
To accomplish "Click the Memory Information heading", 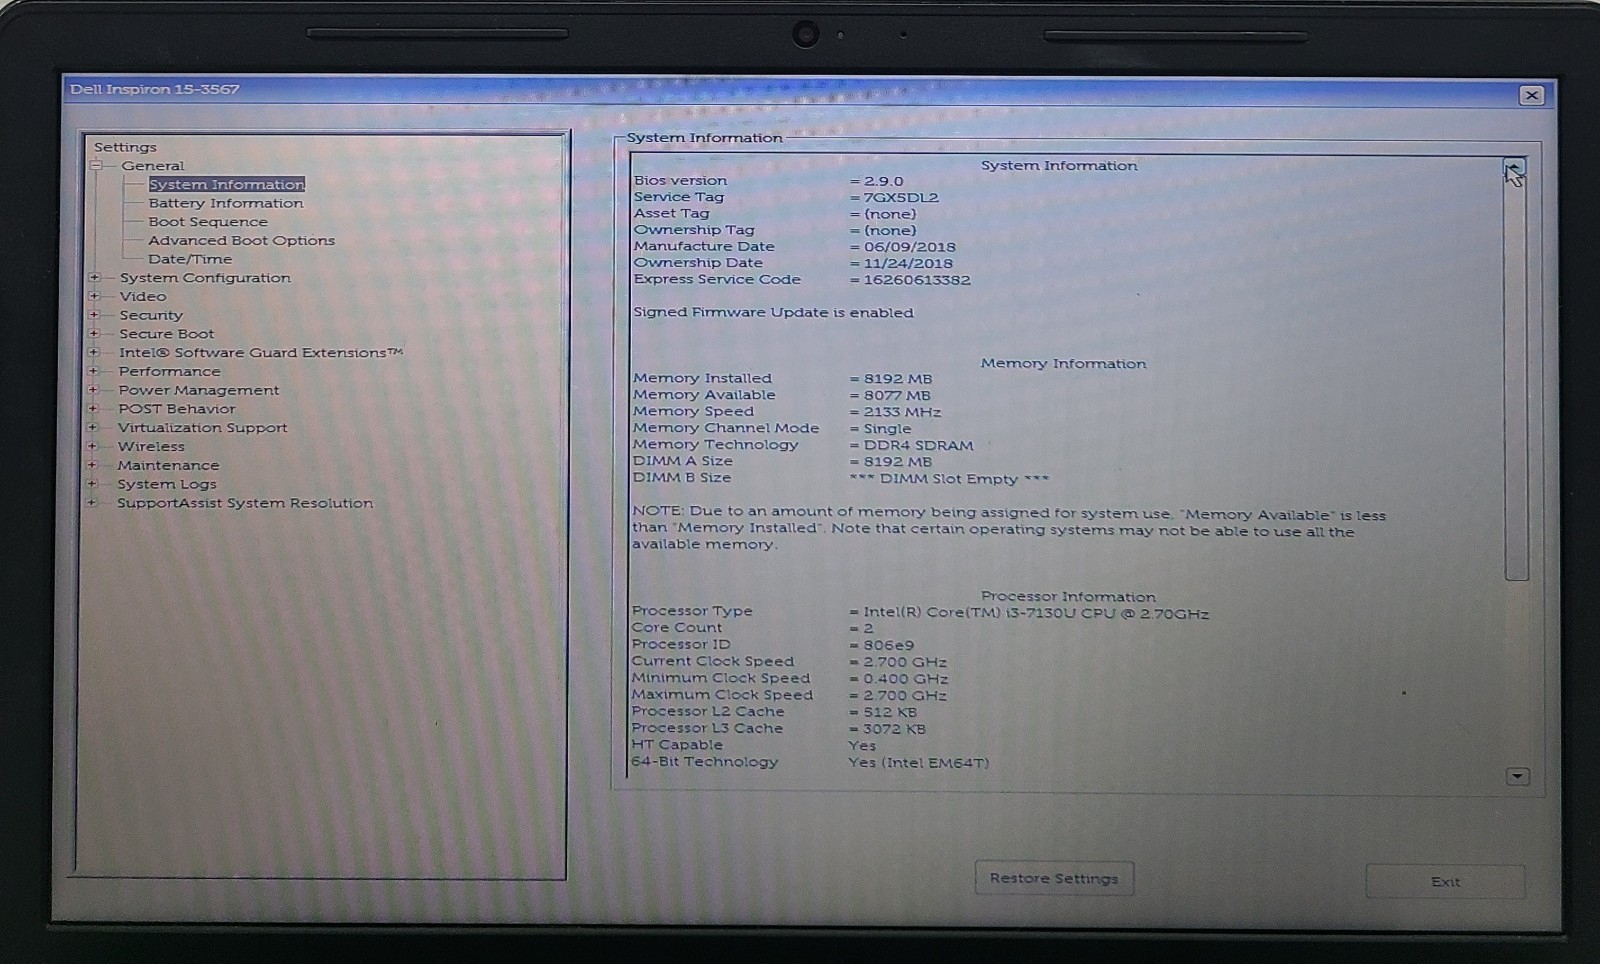I will (x=1063, y=364).
